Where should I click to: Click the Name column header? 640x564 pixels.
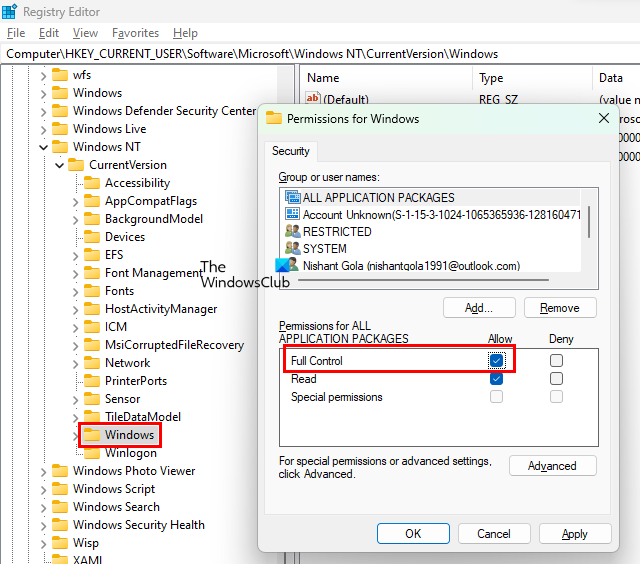[x=323, y=78]
